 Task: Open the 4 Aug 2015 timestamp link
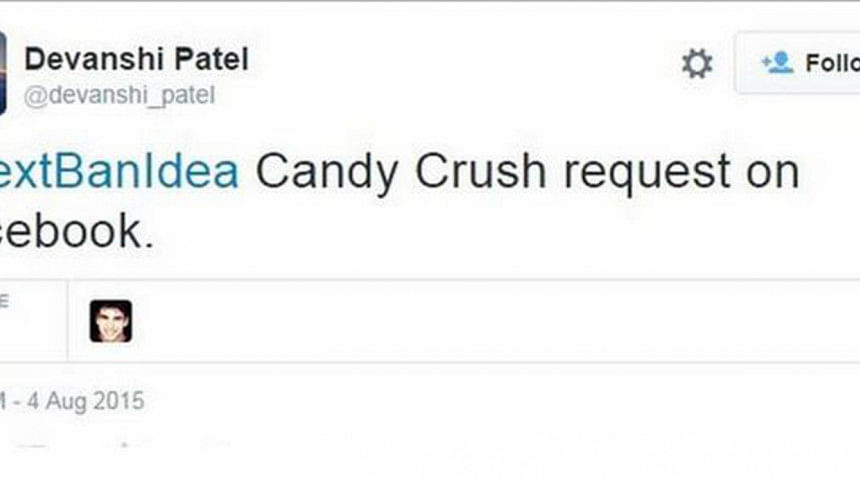click(80, 402)
